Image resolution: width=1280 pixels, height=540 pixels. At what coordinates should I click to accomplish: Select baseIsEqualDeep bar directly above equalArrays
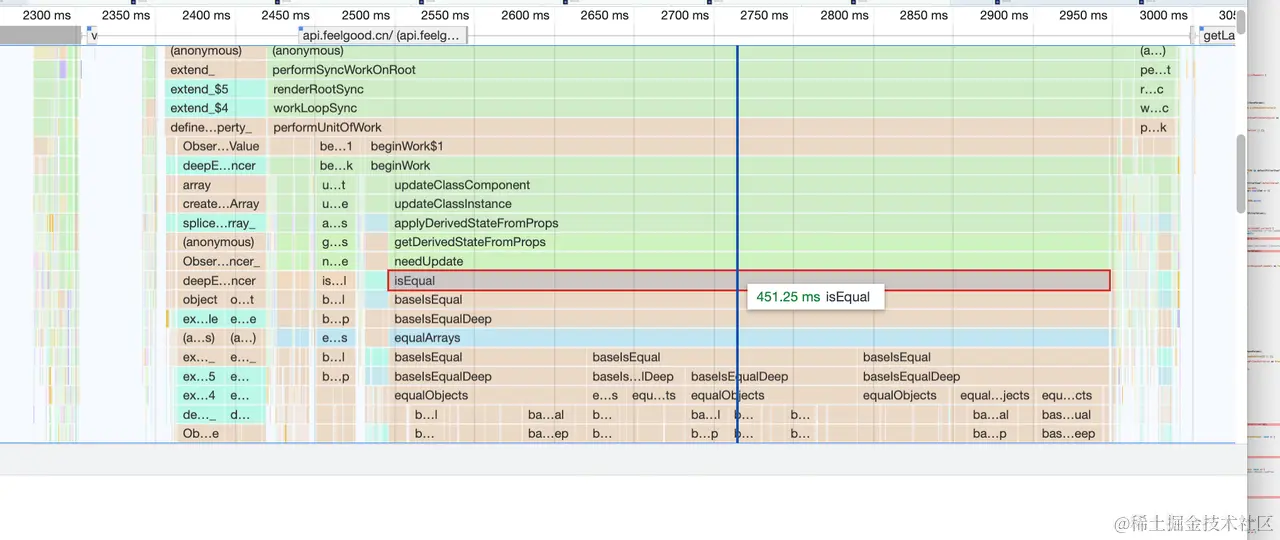(751, 319)
